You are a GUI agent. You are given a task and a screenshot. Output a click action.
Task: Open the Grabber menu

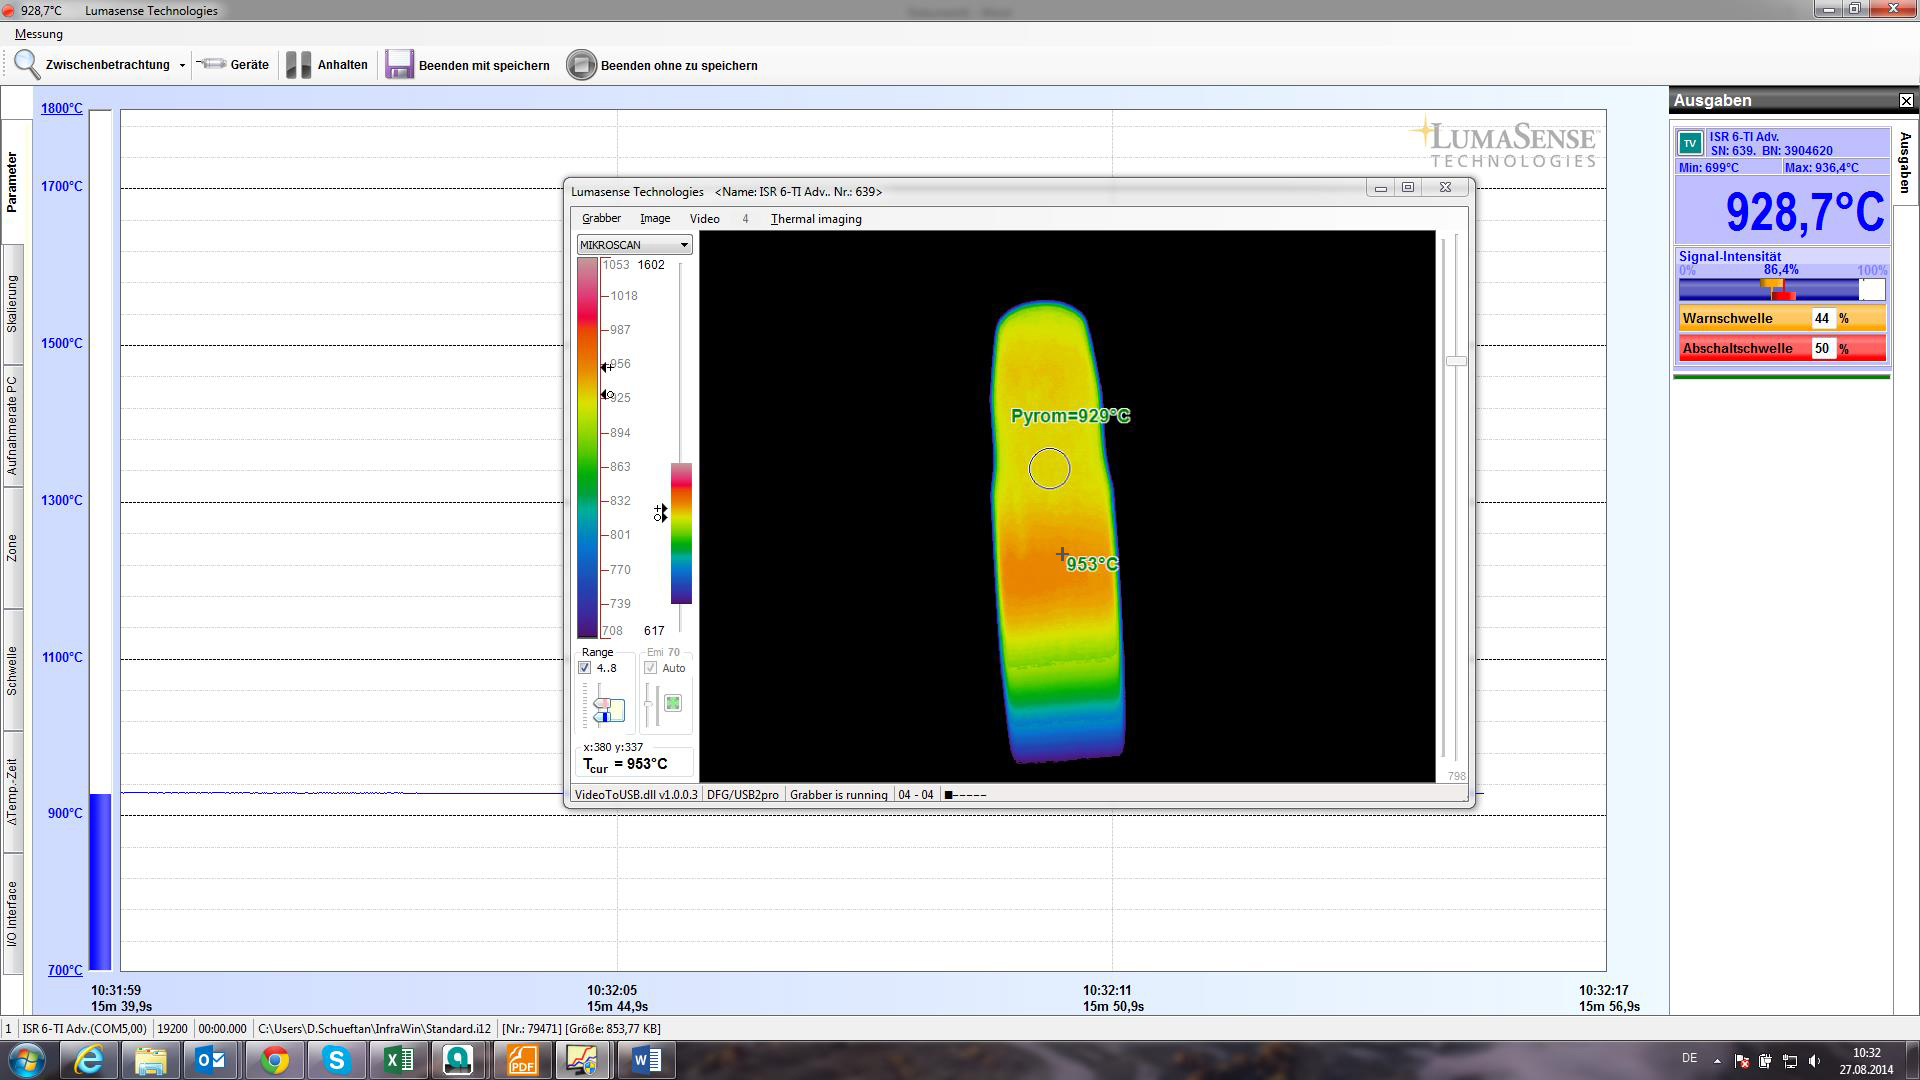pyautogui.click(x=601, y=219)
